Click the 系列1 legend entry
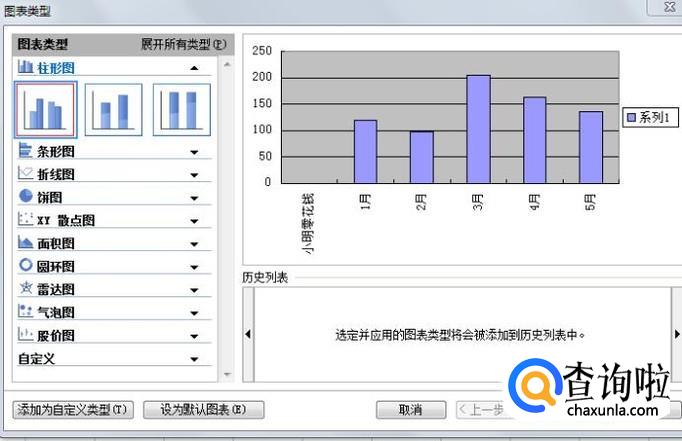 [651, 117]
